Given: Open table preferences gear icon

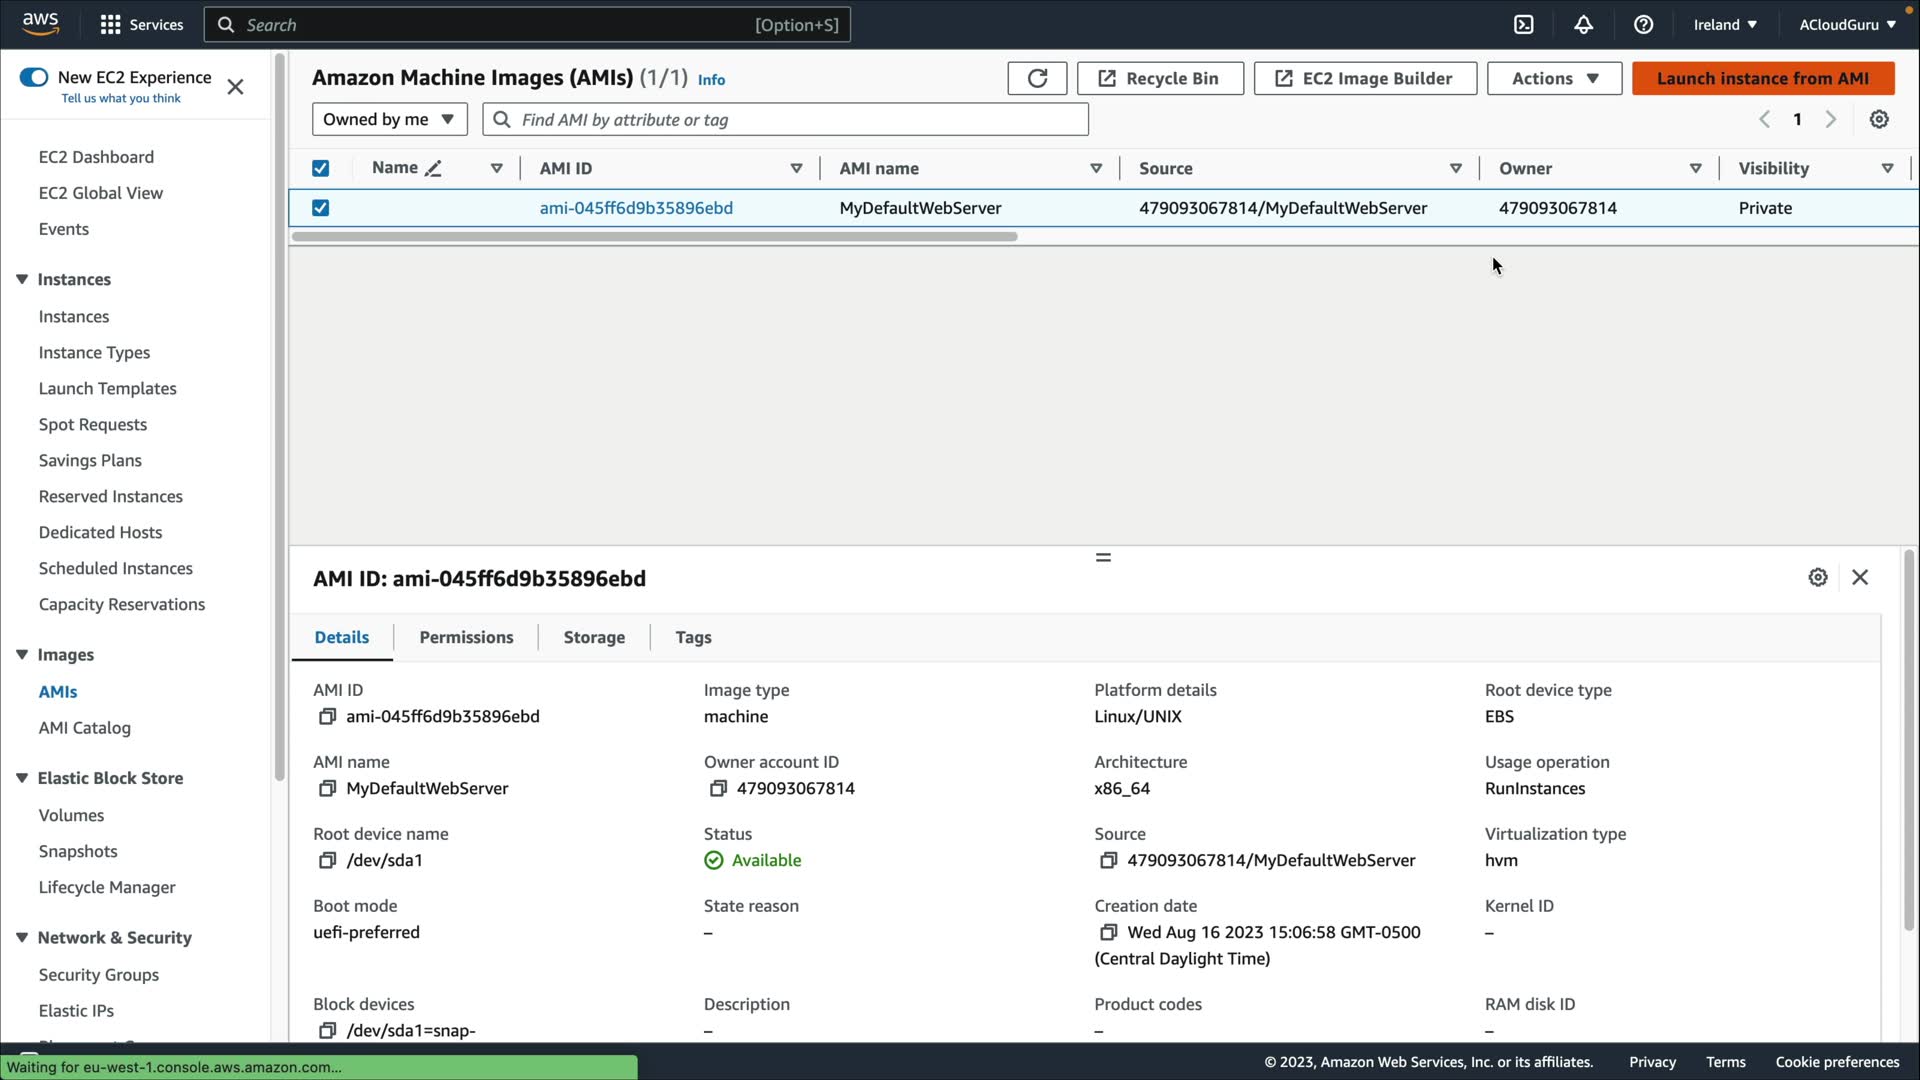Looking at the screenshot, I should 1879,119.
